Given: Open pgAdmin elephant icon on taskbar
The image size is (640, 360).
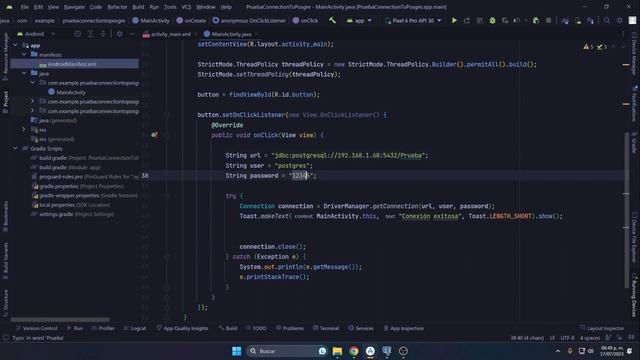Looking at the screenshot, I should click(x=387, y=351).
